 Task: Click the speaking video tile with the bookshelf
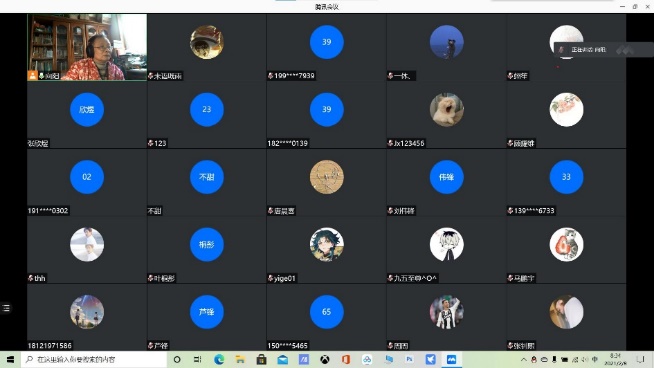(87, 47)
